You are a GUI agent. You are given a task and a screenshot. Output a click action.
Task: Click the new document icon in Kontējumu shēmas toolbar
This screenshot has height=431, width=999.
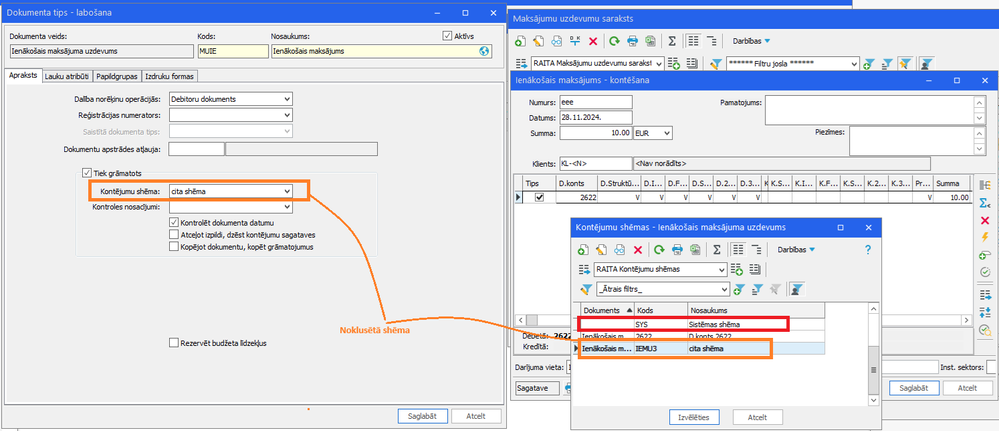(584, 249)
